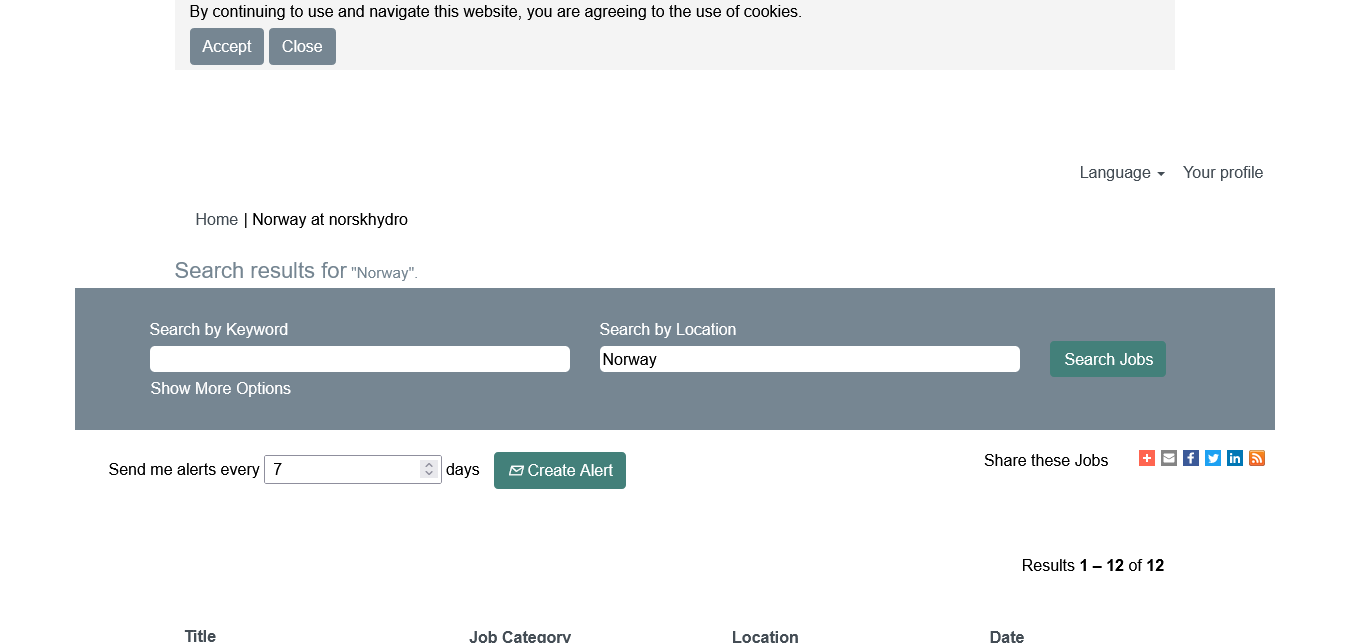Expand Show More Options

click(x=220, y=389)
